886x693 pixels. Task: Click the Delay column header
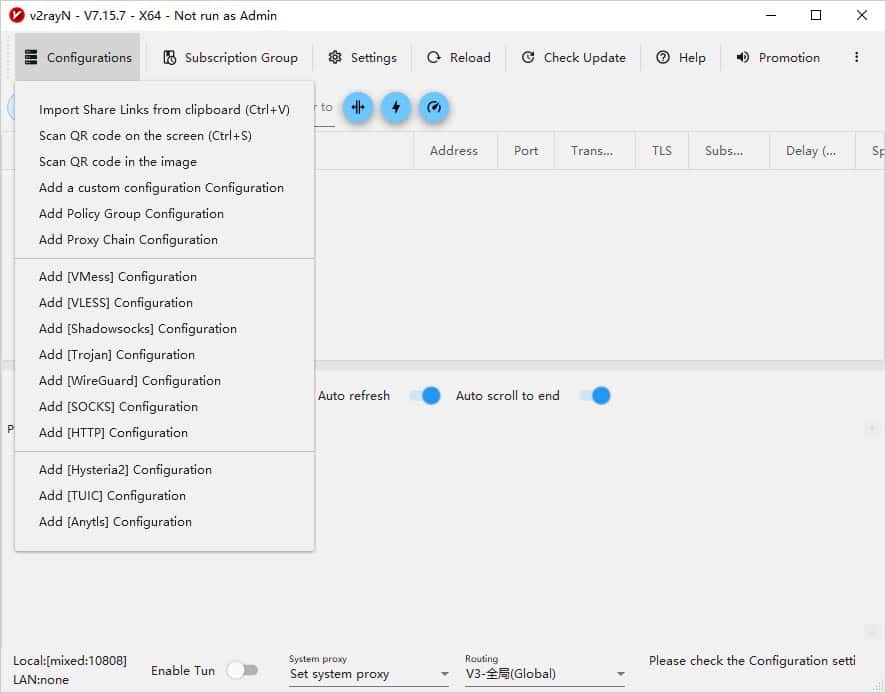coord(811,151)
